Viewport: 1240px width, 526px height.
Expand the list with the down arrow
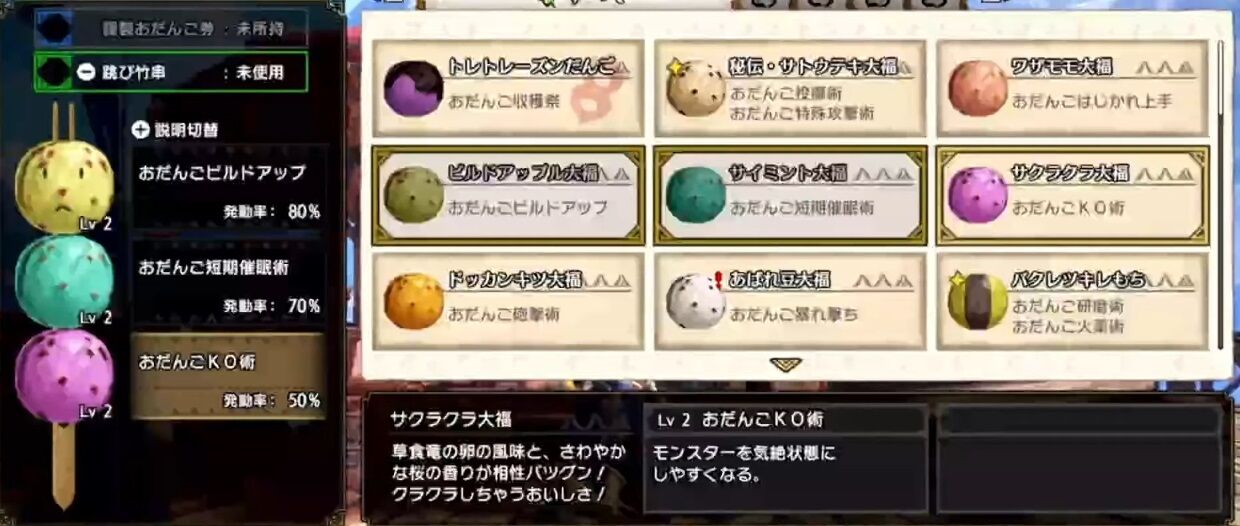[786, 365]
